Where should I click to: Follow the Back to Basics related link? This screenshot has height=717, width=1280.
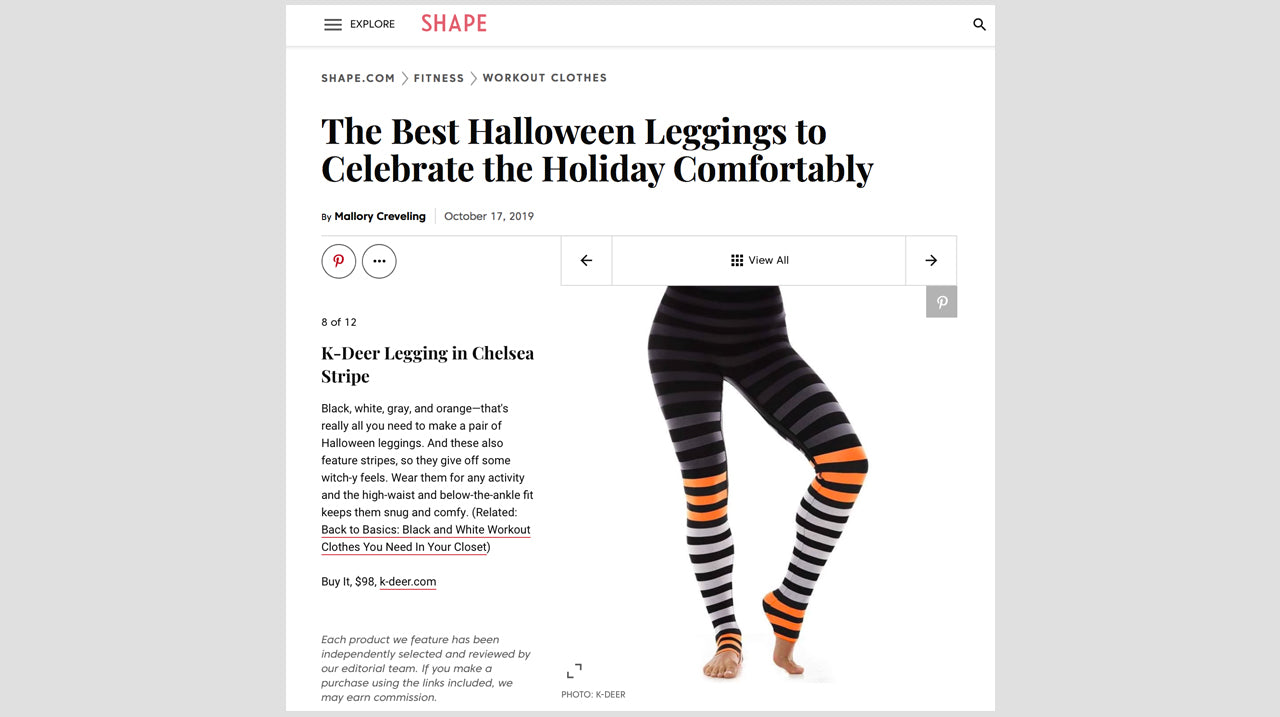(x=426, y=538)
